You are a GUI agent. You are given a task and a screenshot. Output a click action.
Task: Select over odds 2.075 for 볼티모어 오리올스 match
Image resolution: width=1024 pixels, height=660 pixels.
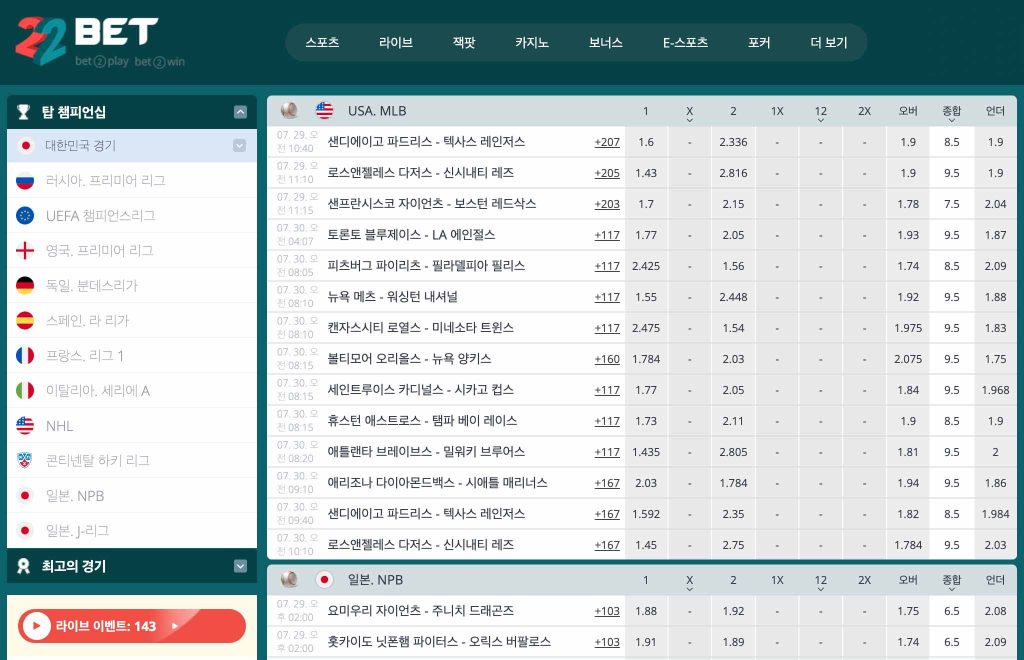coord(908,359)
